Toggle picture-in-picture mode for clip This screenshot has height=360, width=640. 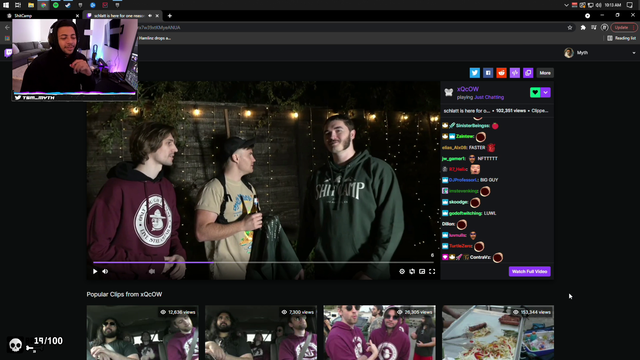422,271
